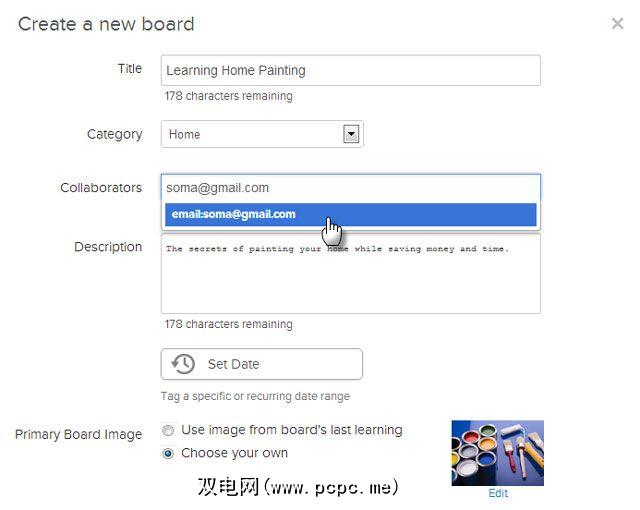The width and height of the screenshot is (640, 510).
Task: Click the 'Create a new board' heading
Action: [106, 24]
